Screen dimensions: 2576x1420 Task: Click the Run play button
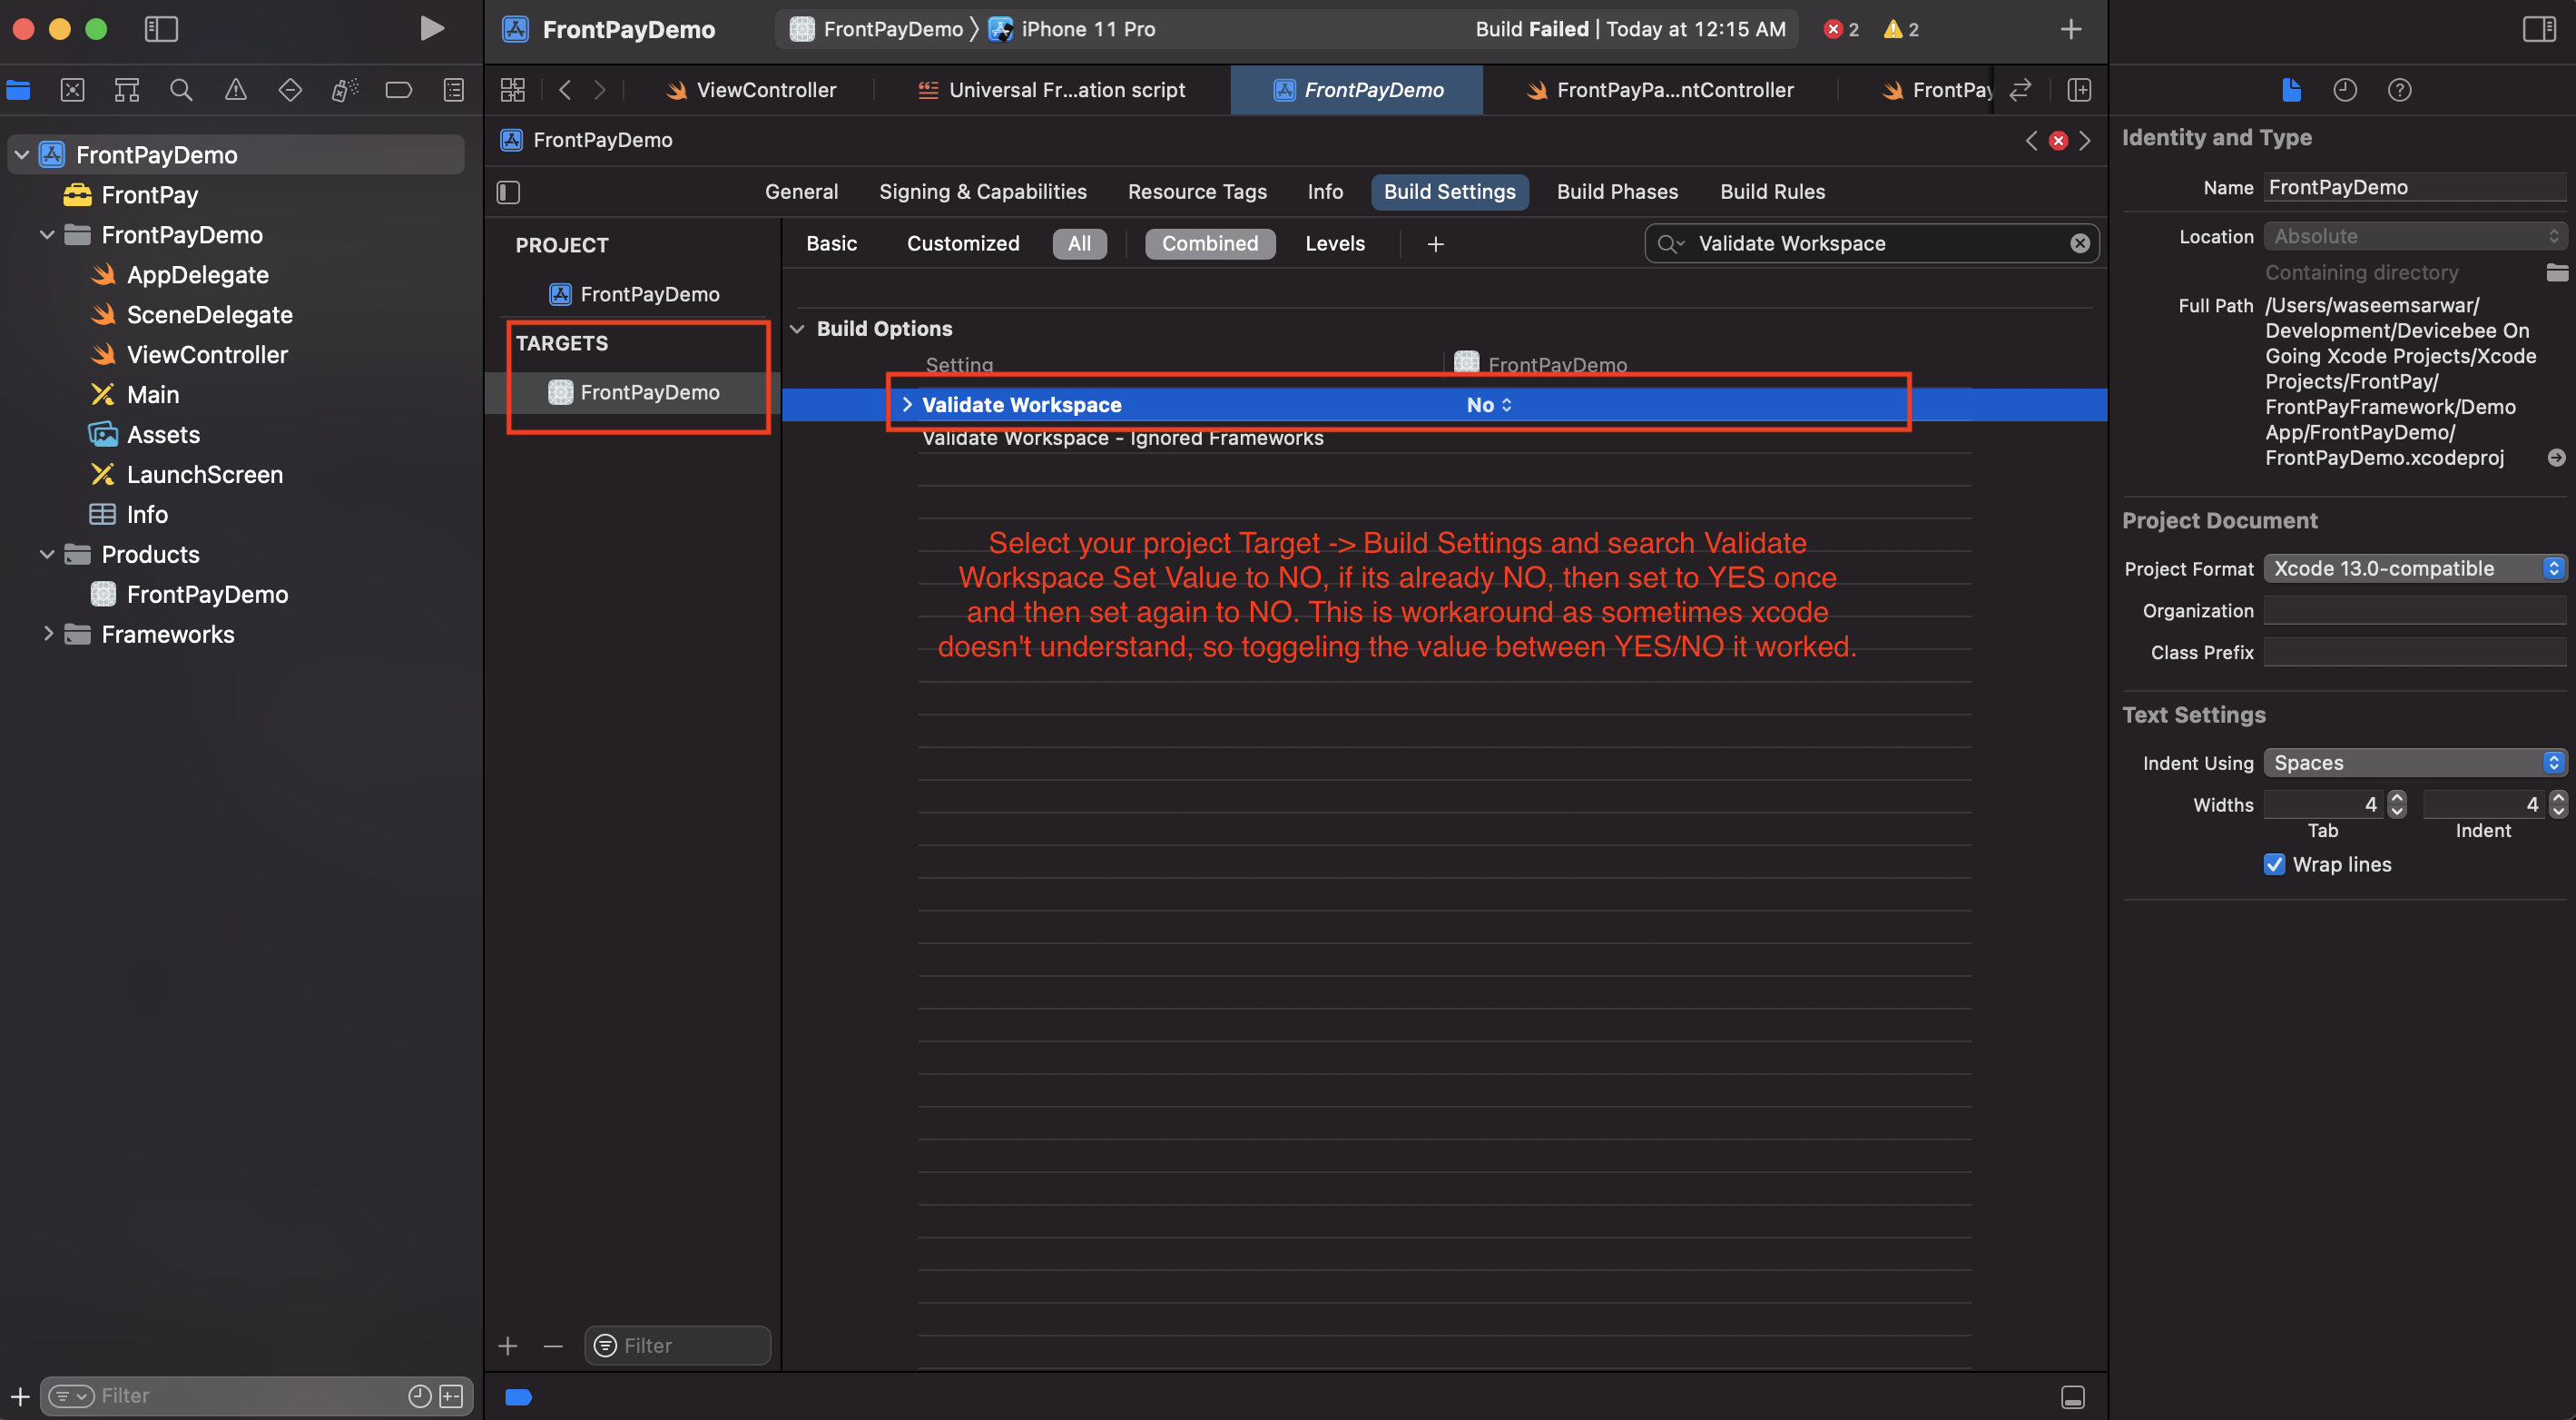(x=431, y=29)
